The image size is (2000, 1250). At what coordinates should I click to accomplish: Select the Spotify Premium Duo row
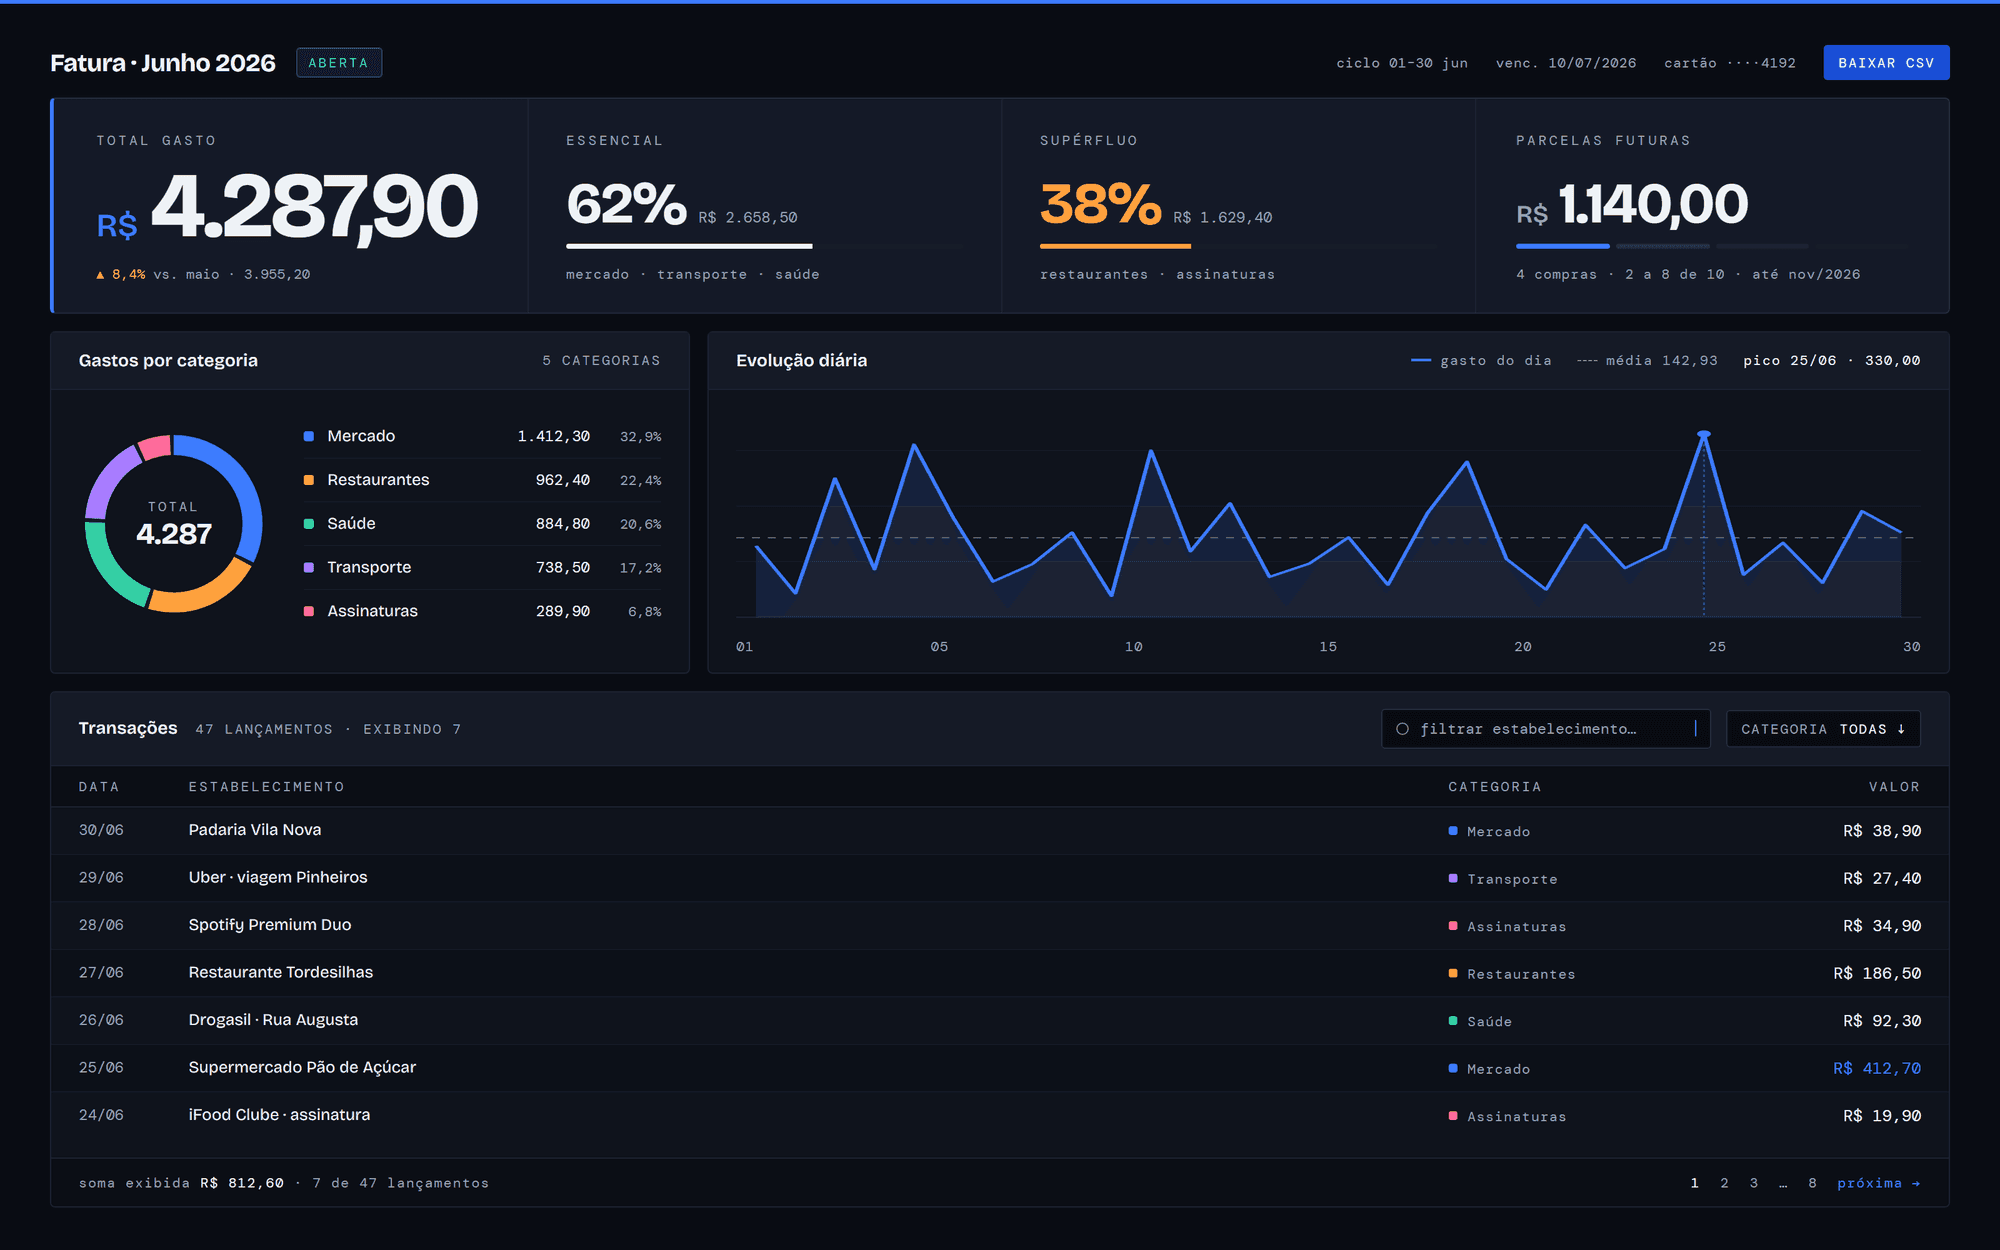(x=1000, y=926)
